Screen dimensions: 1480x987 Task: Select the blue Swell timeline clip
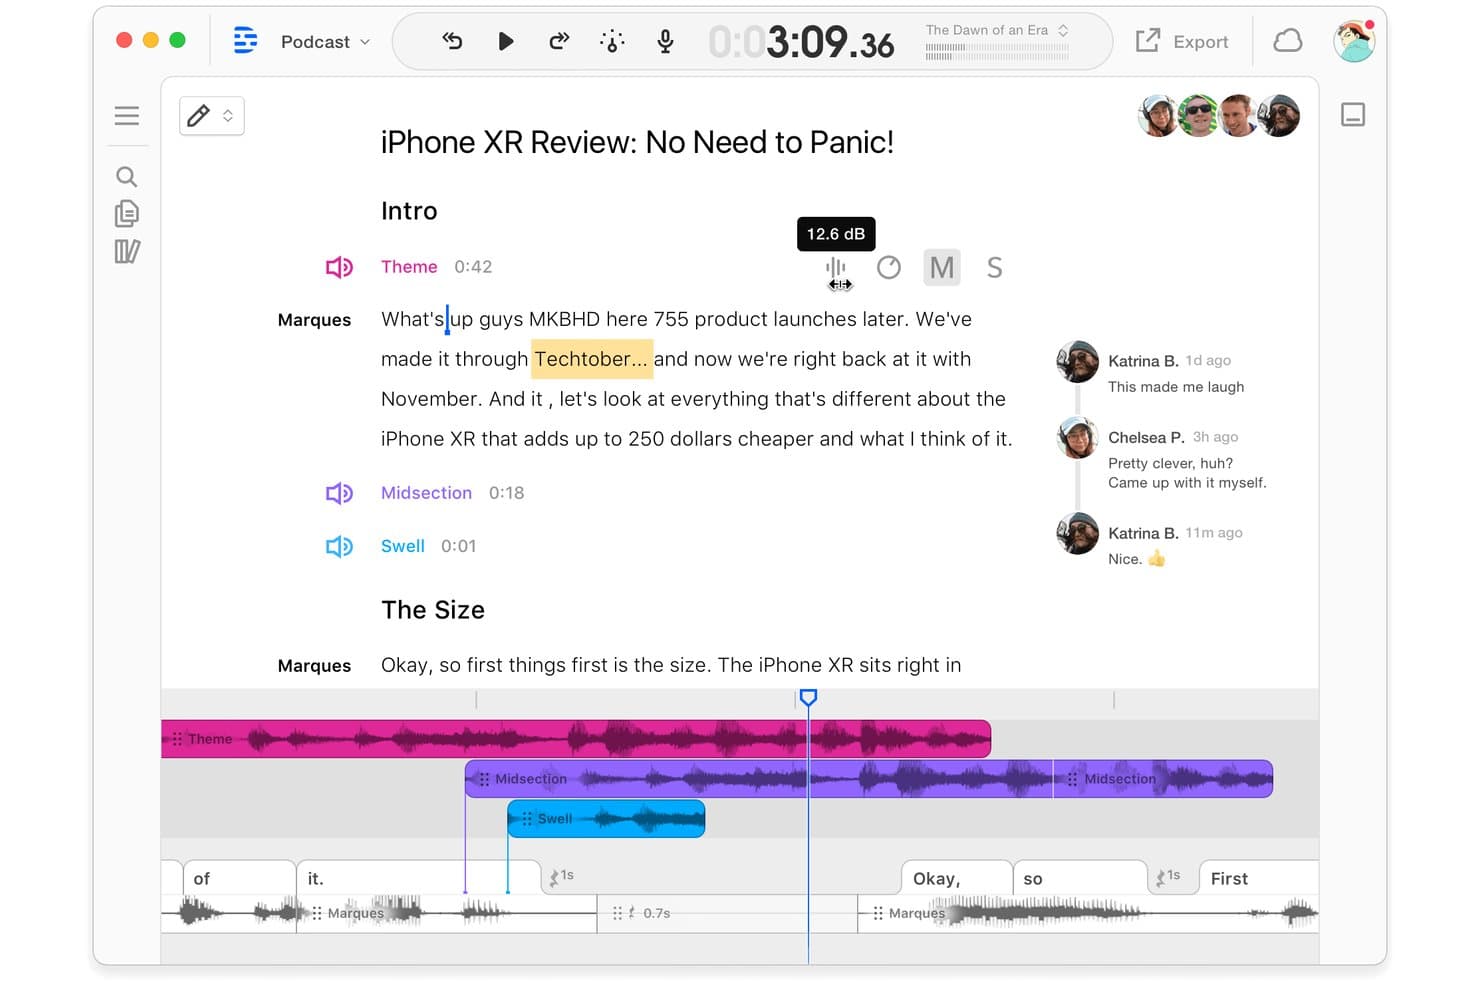pos(606,819)
